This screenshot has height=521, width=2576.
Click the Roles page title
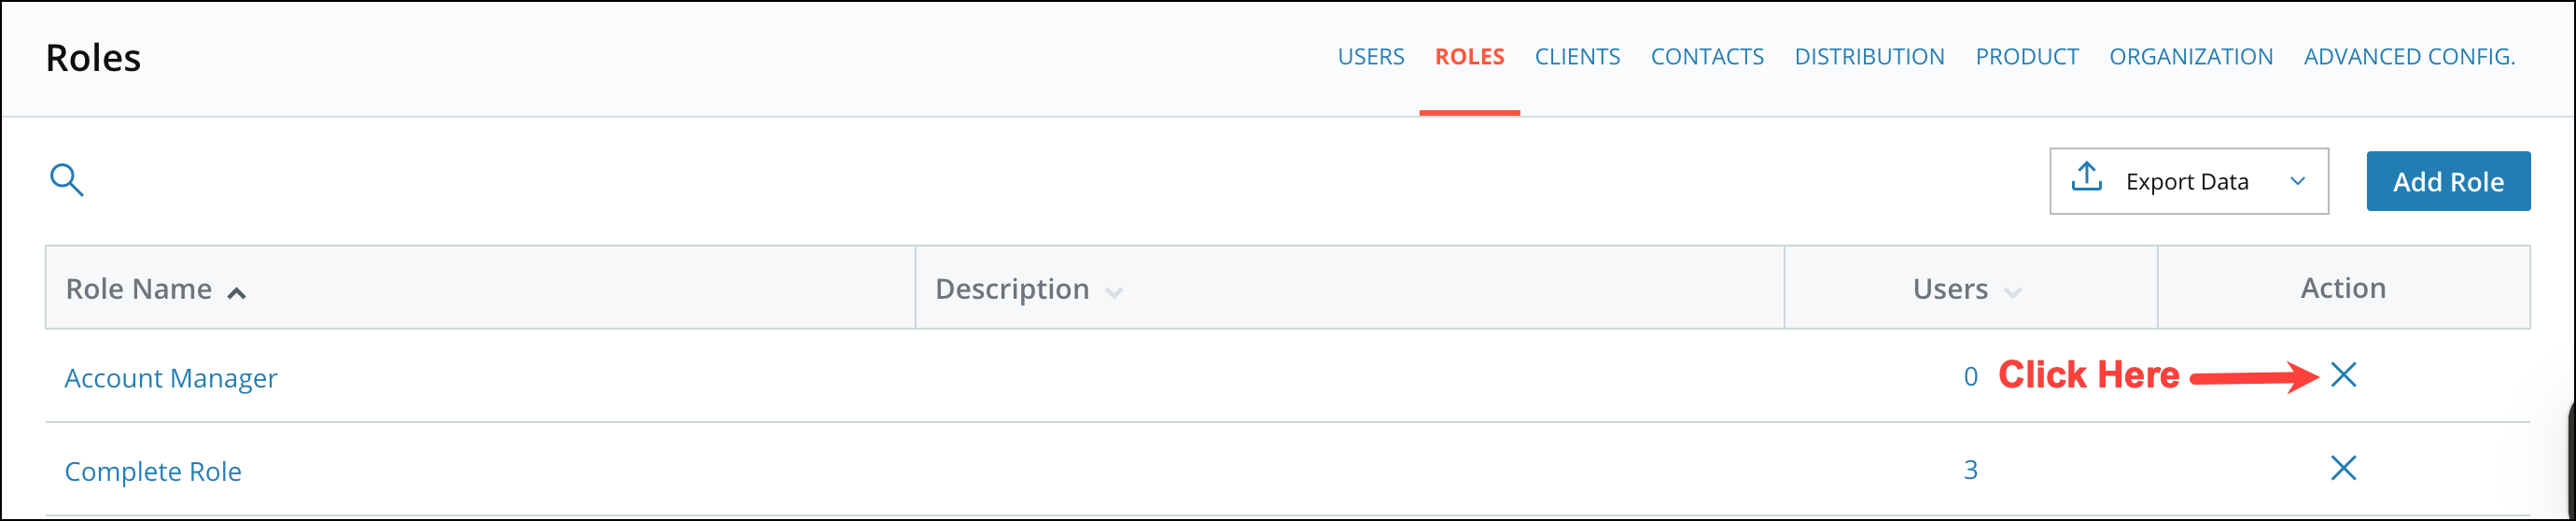(93, 58)
